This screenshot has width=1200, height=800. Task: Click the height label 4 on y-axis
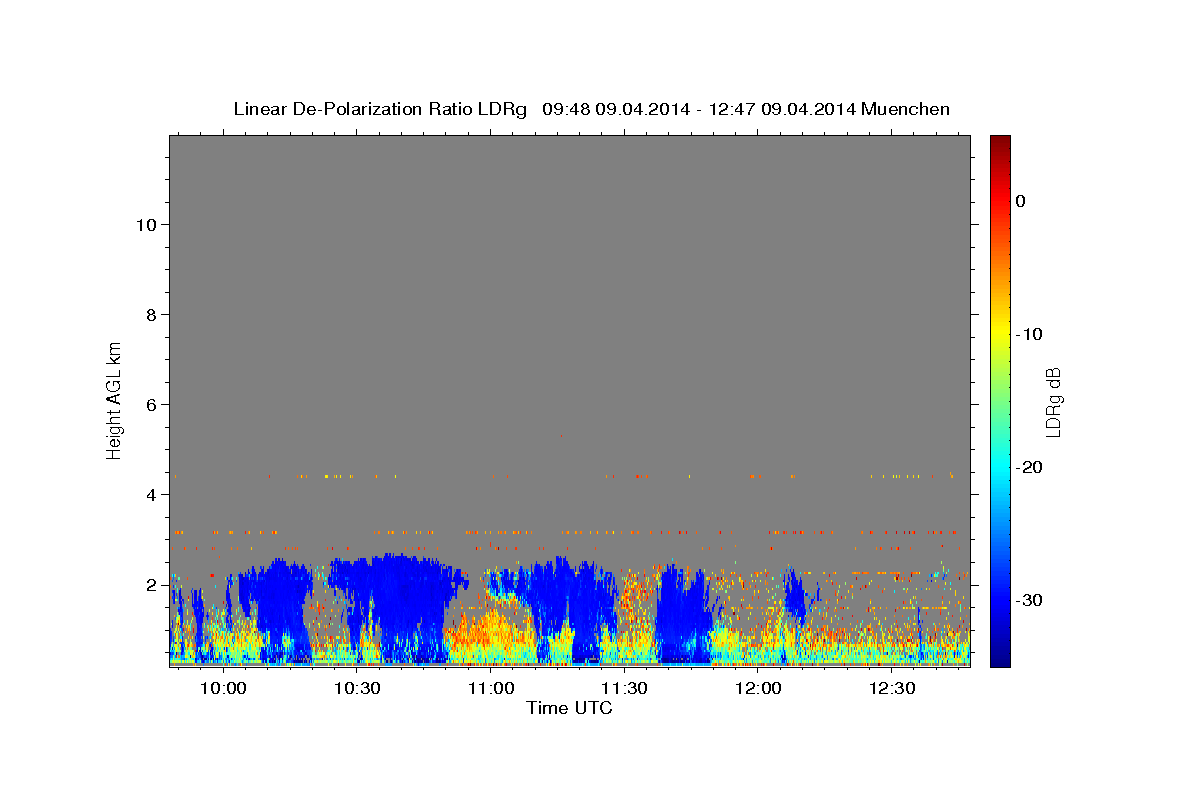(x=149, y=494)
